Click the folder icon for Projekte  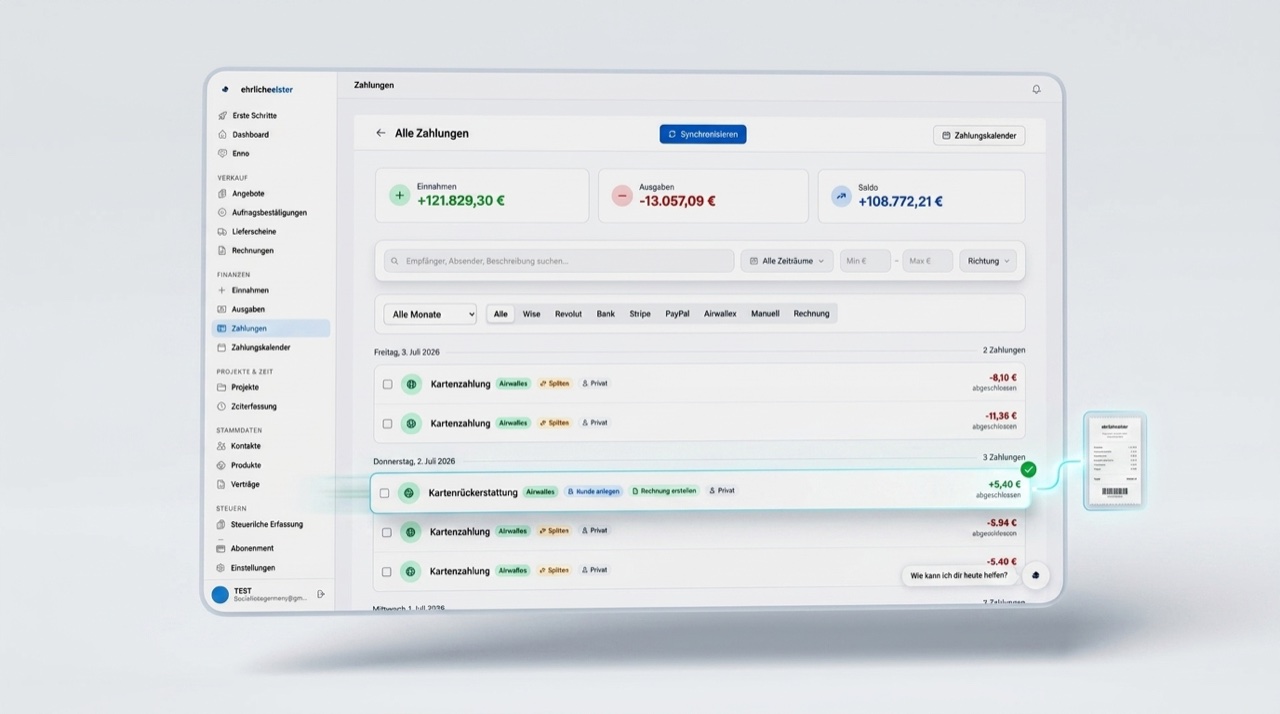222,387
